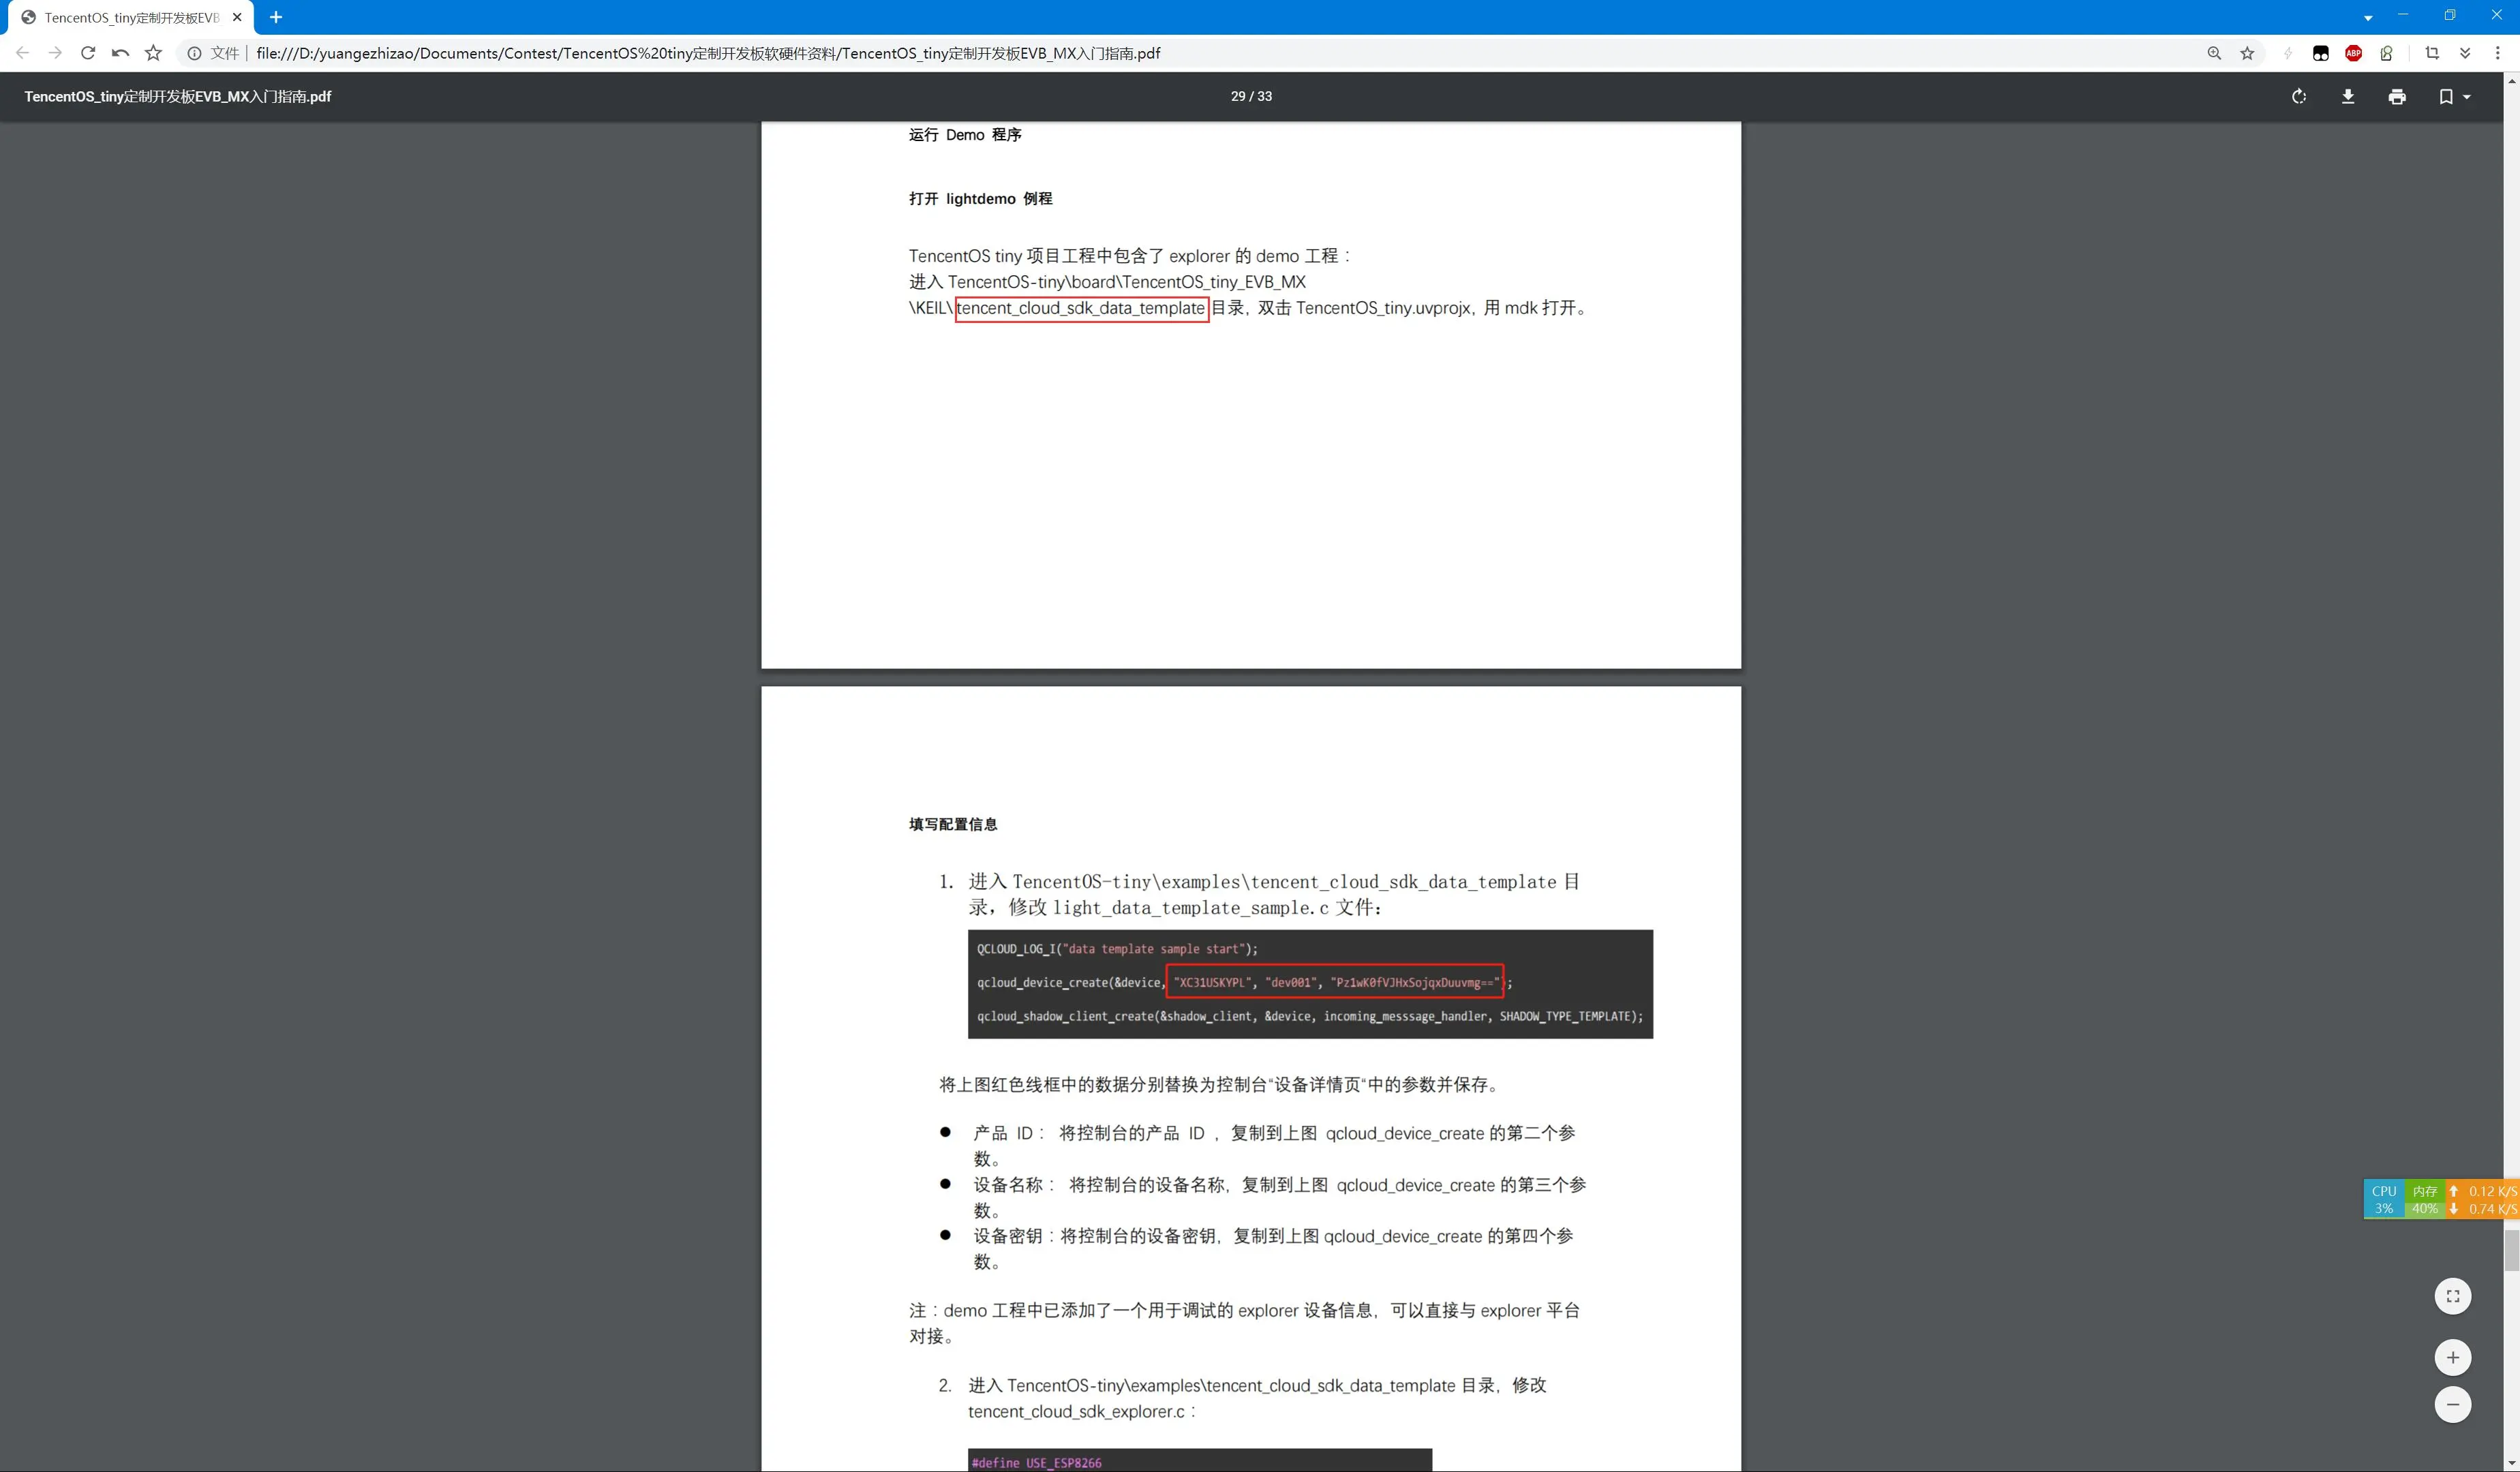The height and width of the screenshot is (1472, 2520).
Task: Click the Adblock Plus extension icon
Action: pos(2353,53)
